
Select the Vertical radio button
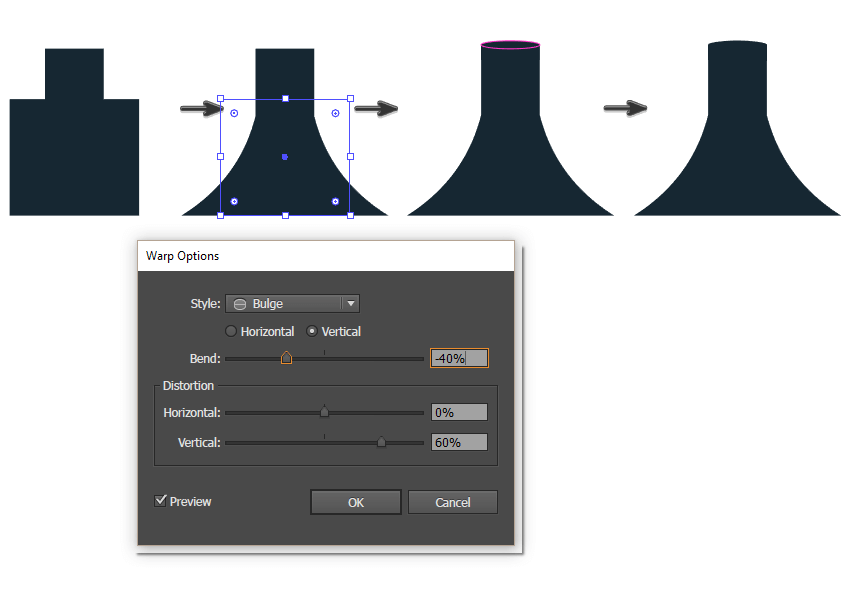click(314, 331)
